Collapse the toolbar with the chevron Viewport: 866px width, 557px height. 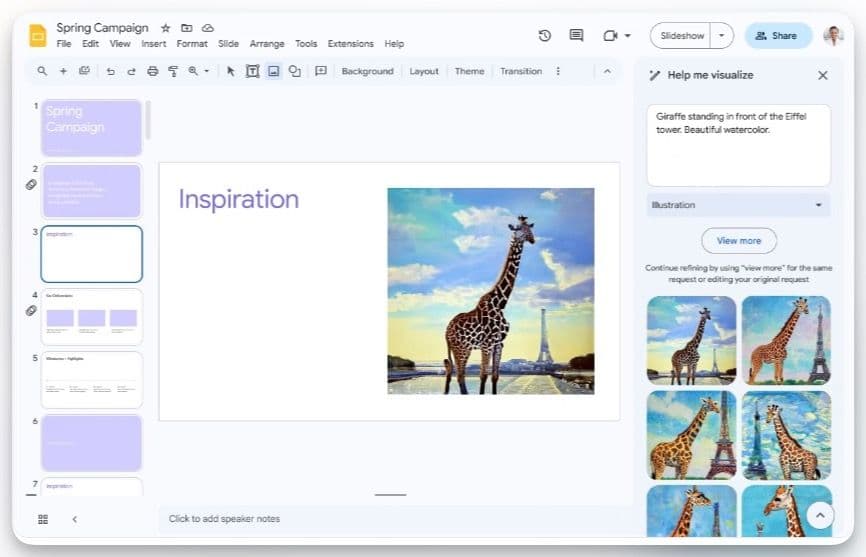click(607, 71)
